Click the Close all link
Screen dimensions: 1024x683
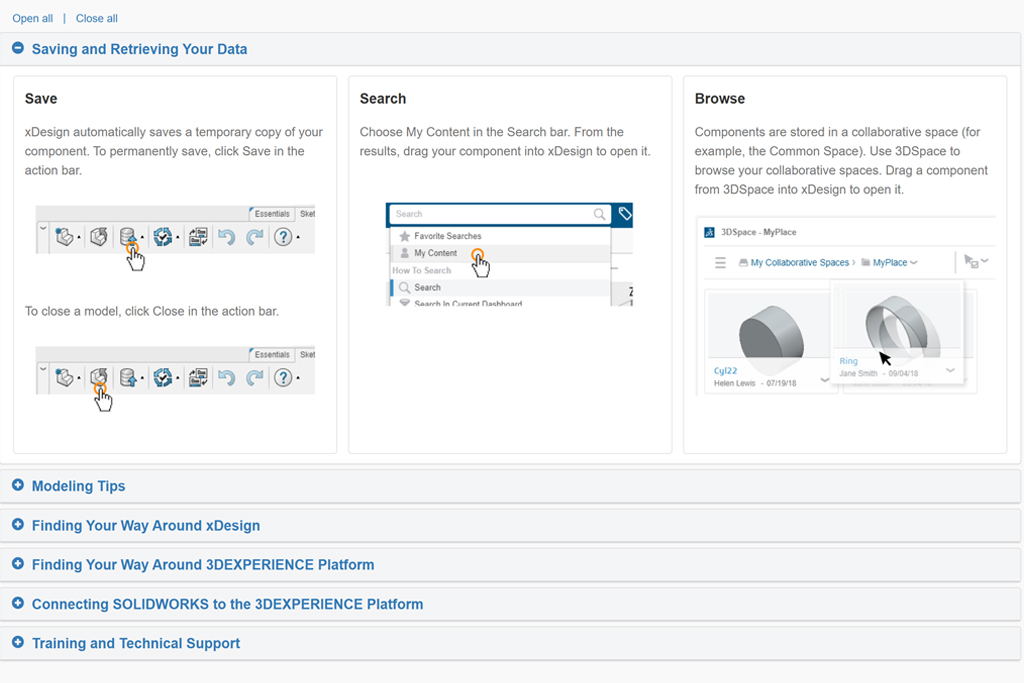point(97,18)
